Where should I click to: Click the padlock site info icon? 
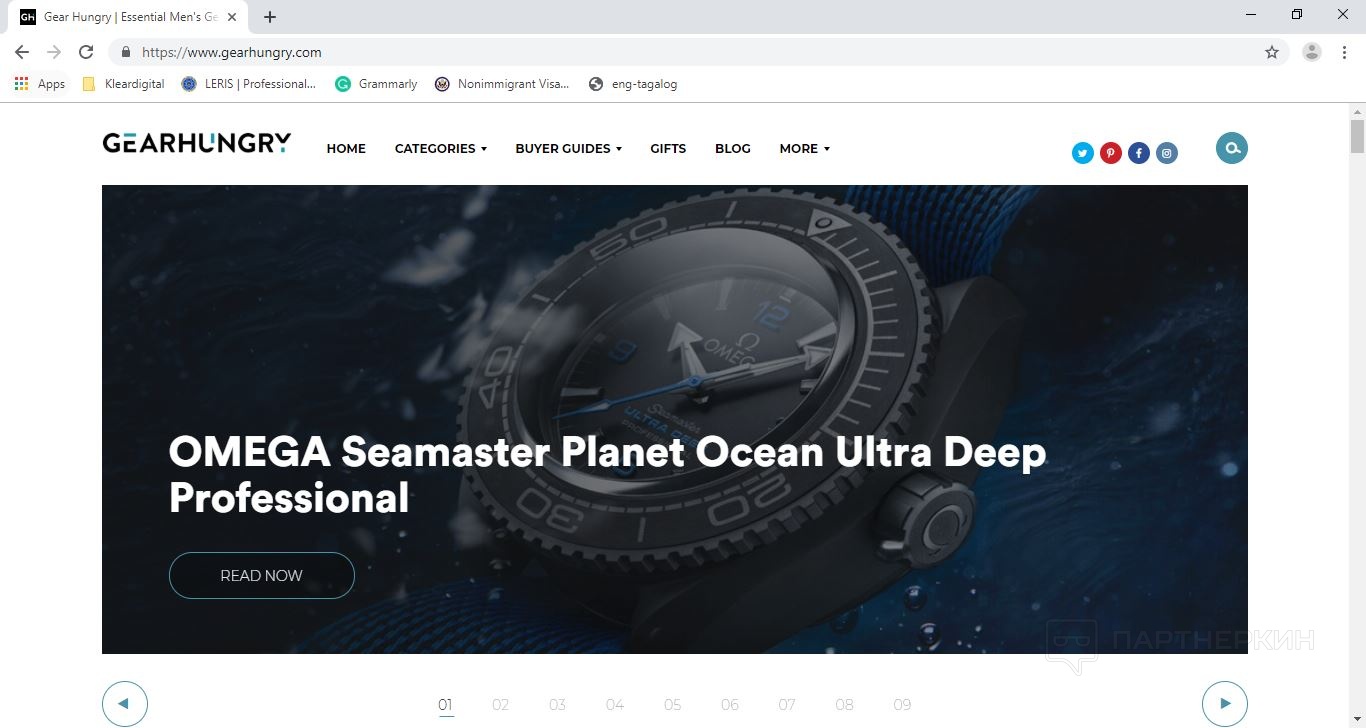pyautogui.click(x=126, y=52)
